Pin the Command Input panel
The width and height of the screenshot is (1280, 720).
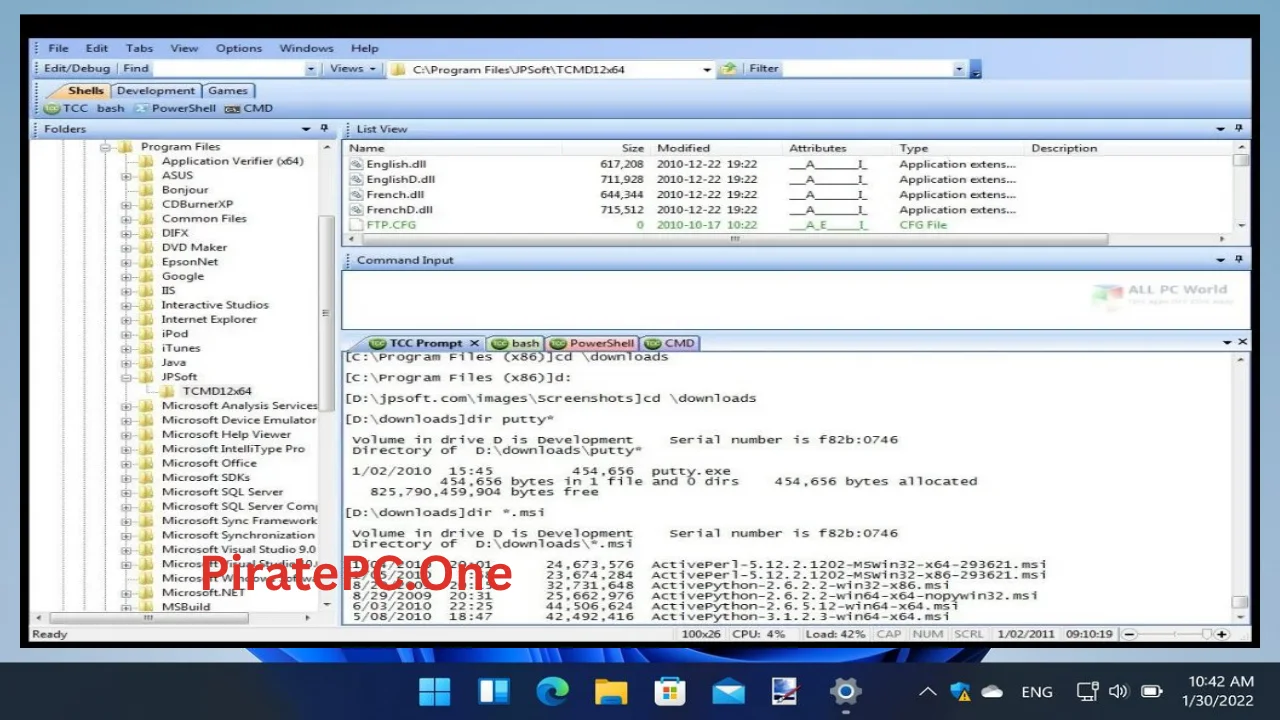pos(1238,260)
